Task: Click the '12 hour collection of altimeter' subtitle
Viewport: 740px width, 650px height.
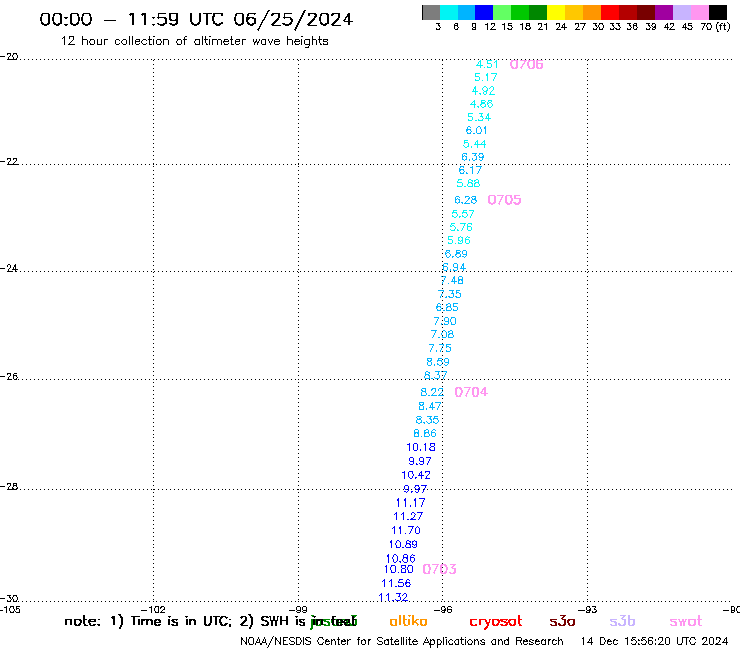Action: tap(156, 41)
